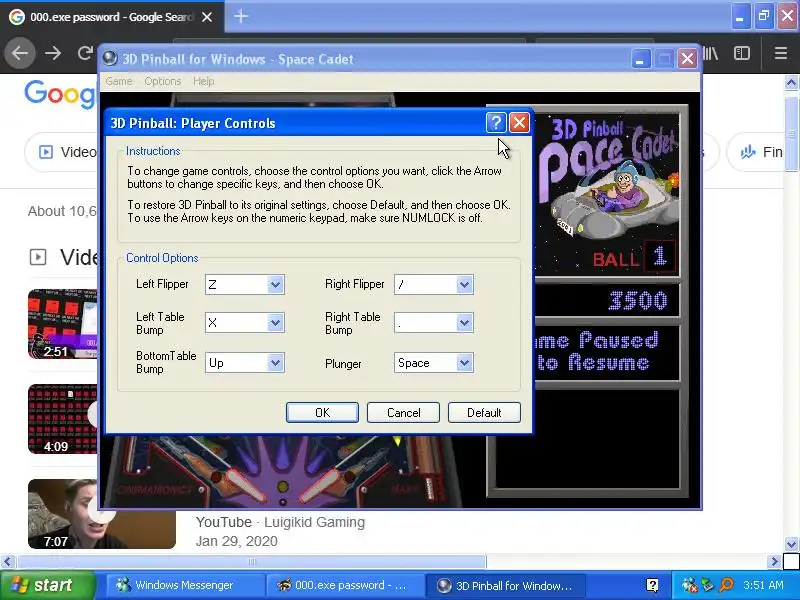
Task: Click the 3:51 AM system clock
Action: pos(763,585)
